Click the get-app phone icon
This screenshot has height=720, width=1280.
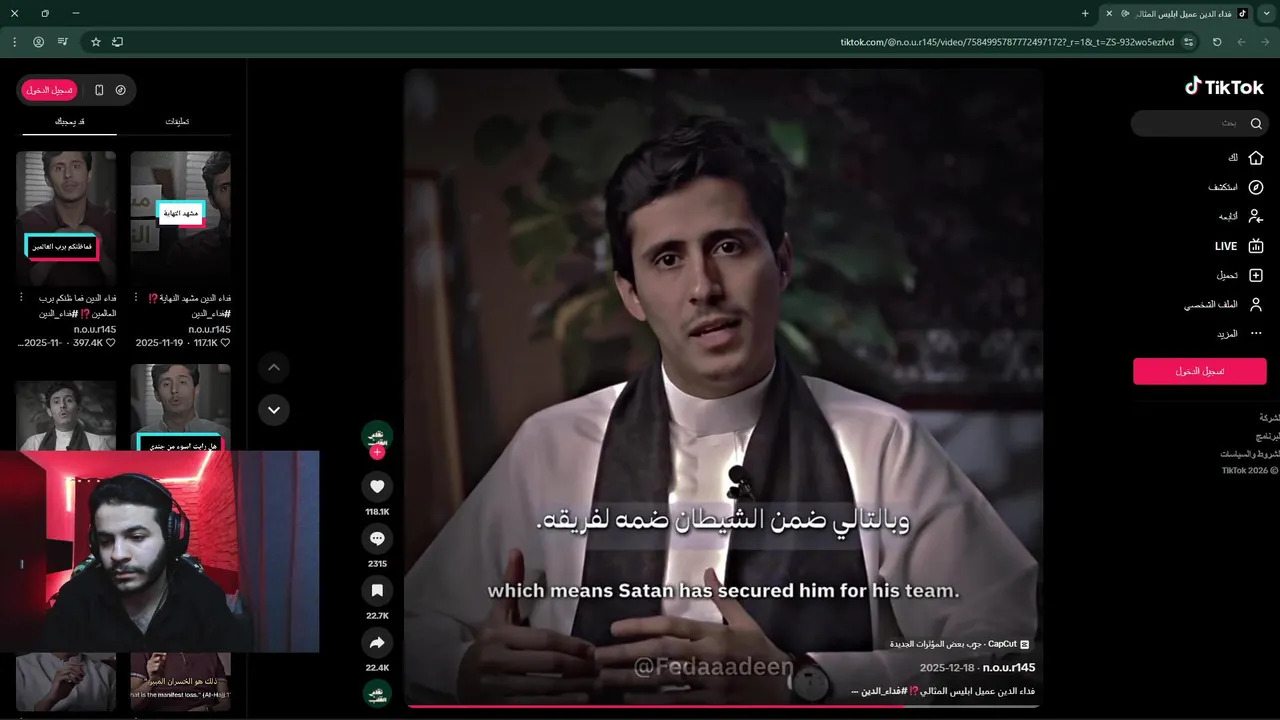tap(99, 90)
